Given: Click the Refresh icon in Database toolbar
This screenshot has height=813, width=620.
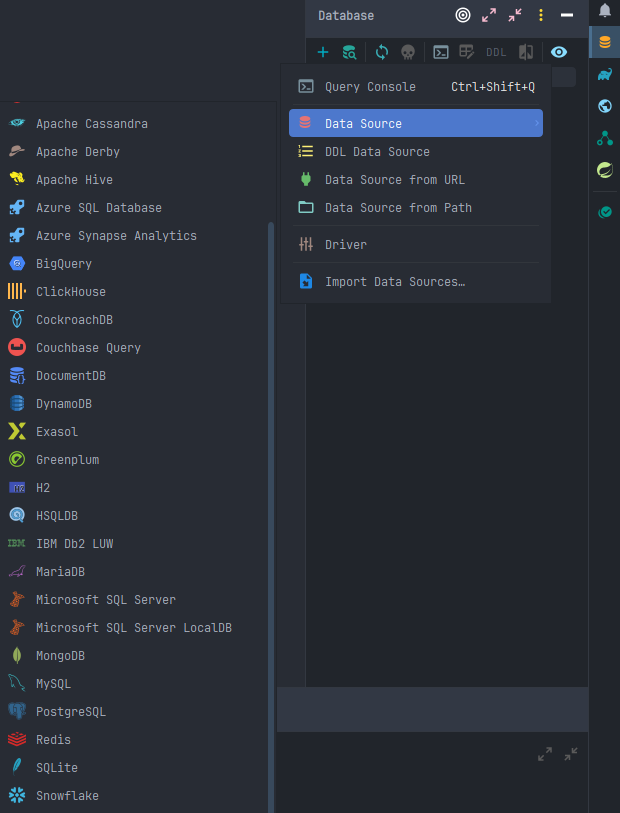Looking at the screenshot, I should point(382,52).
